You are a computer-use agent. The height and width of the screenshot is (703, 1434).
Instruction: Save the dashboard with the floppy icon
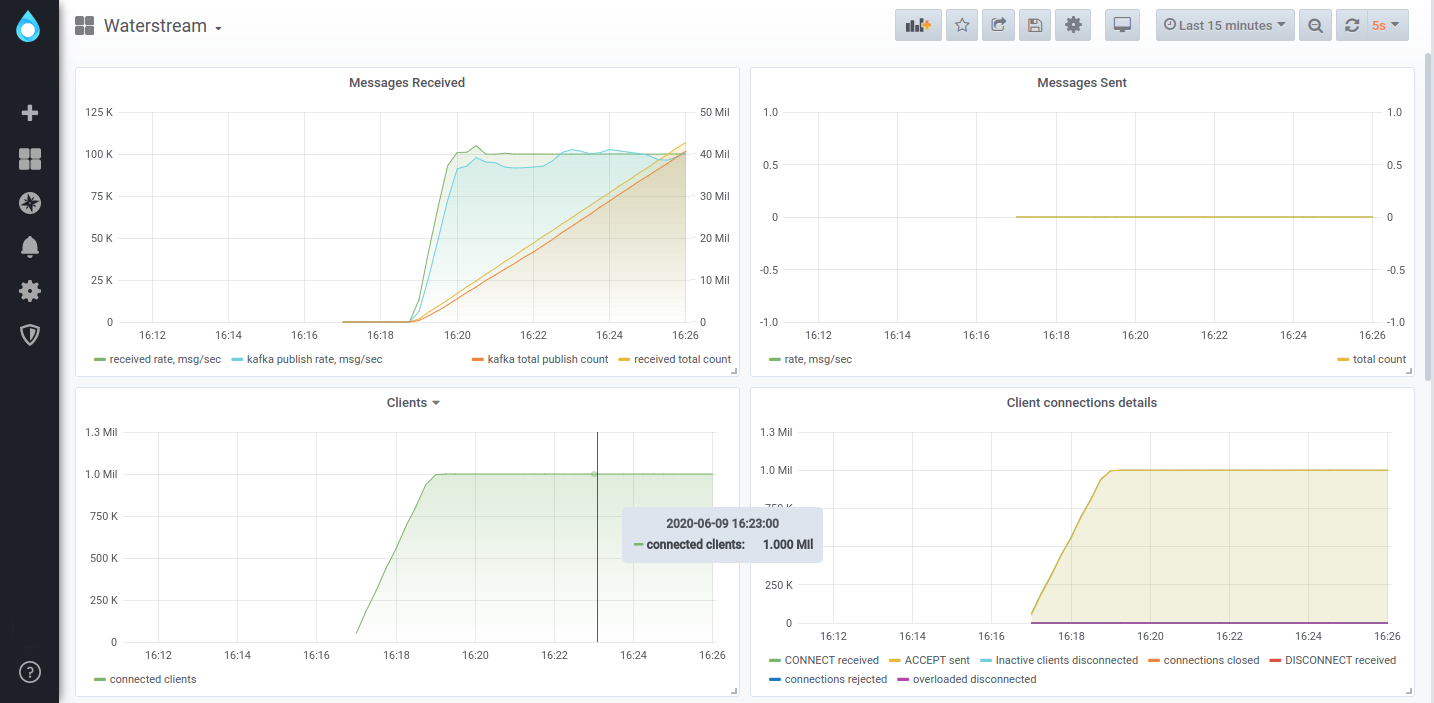pyautogui.click(x=1035, y=25)
